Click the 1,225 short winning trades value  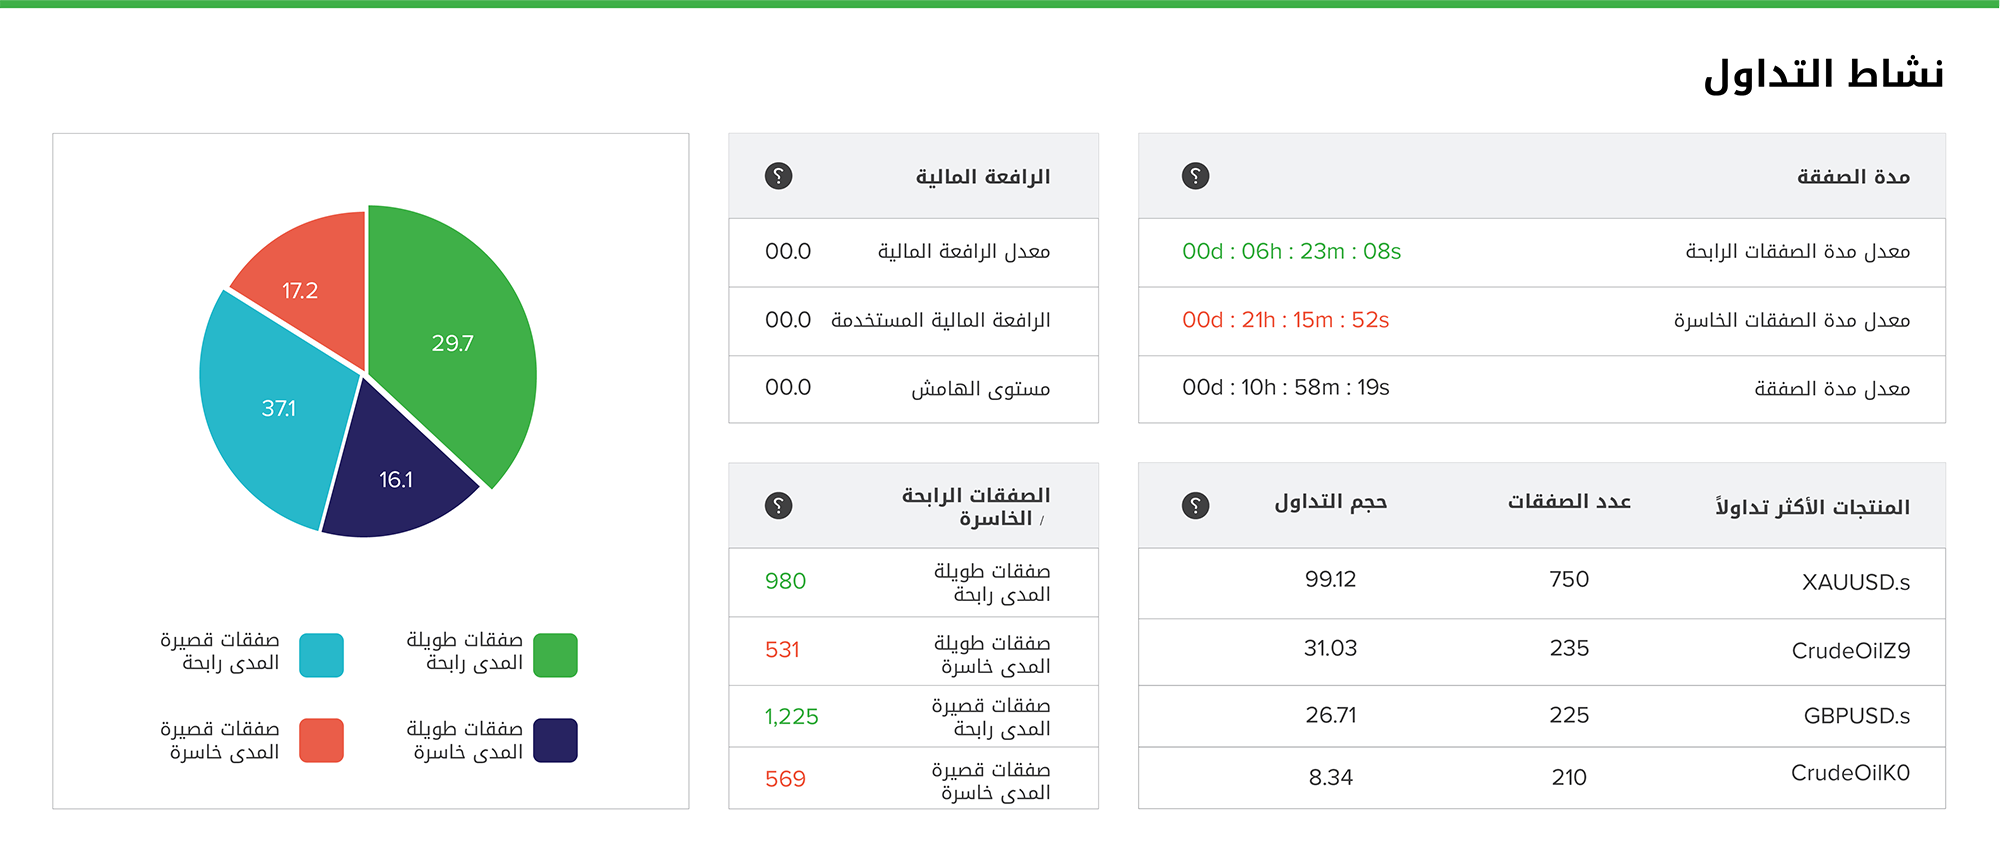[791, 717]
